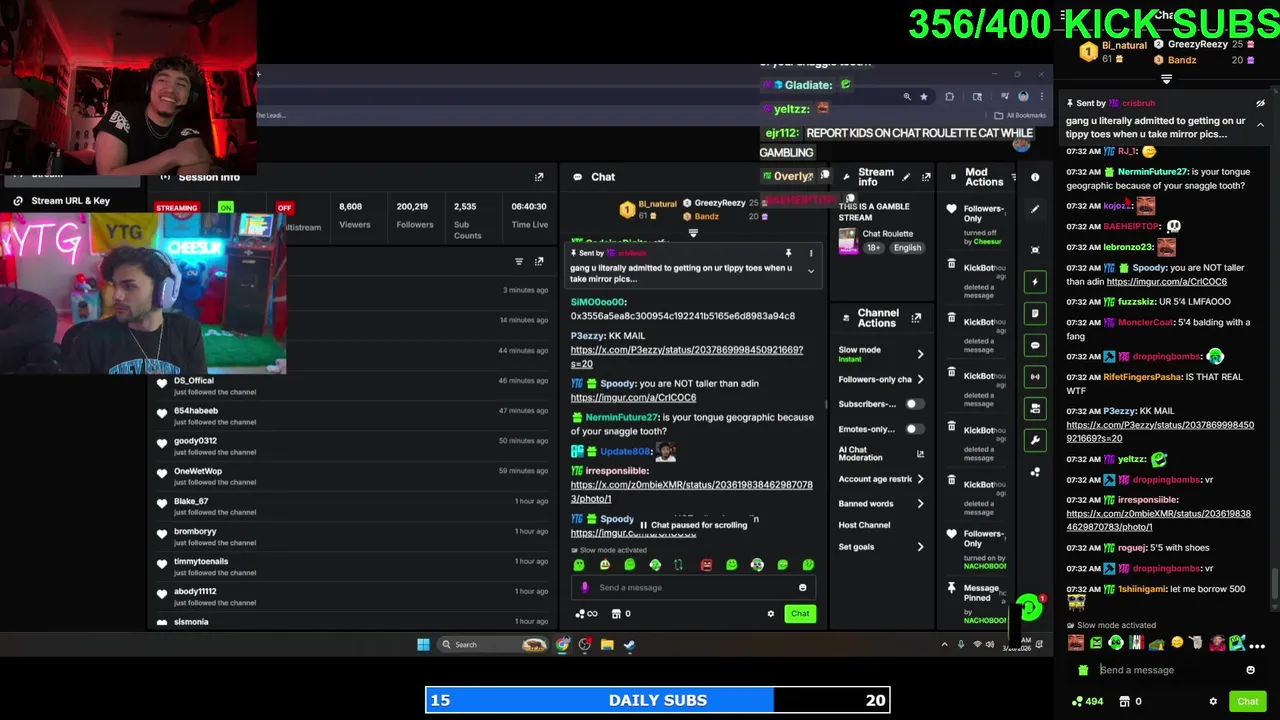Open Spoody imgur link in dashboard chat
Image resolution: width=1280 pixels, height=720 pixels.
(633, 398)
